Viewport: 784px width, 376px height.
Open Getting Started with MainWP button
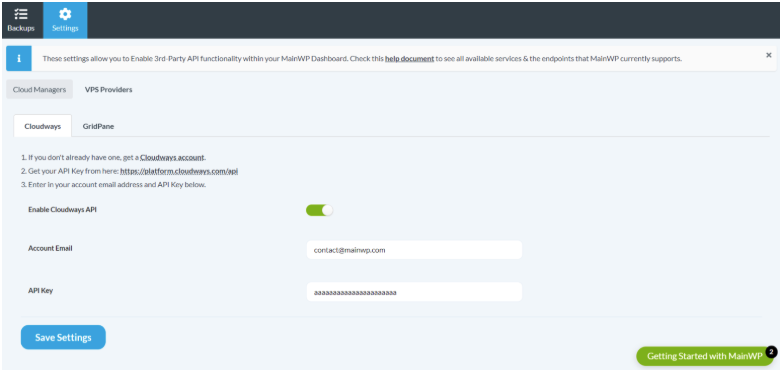click(x=704, y=356)
